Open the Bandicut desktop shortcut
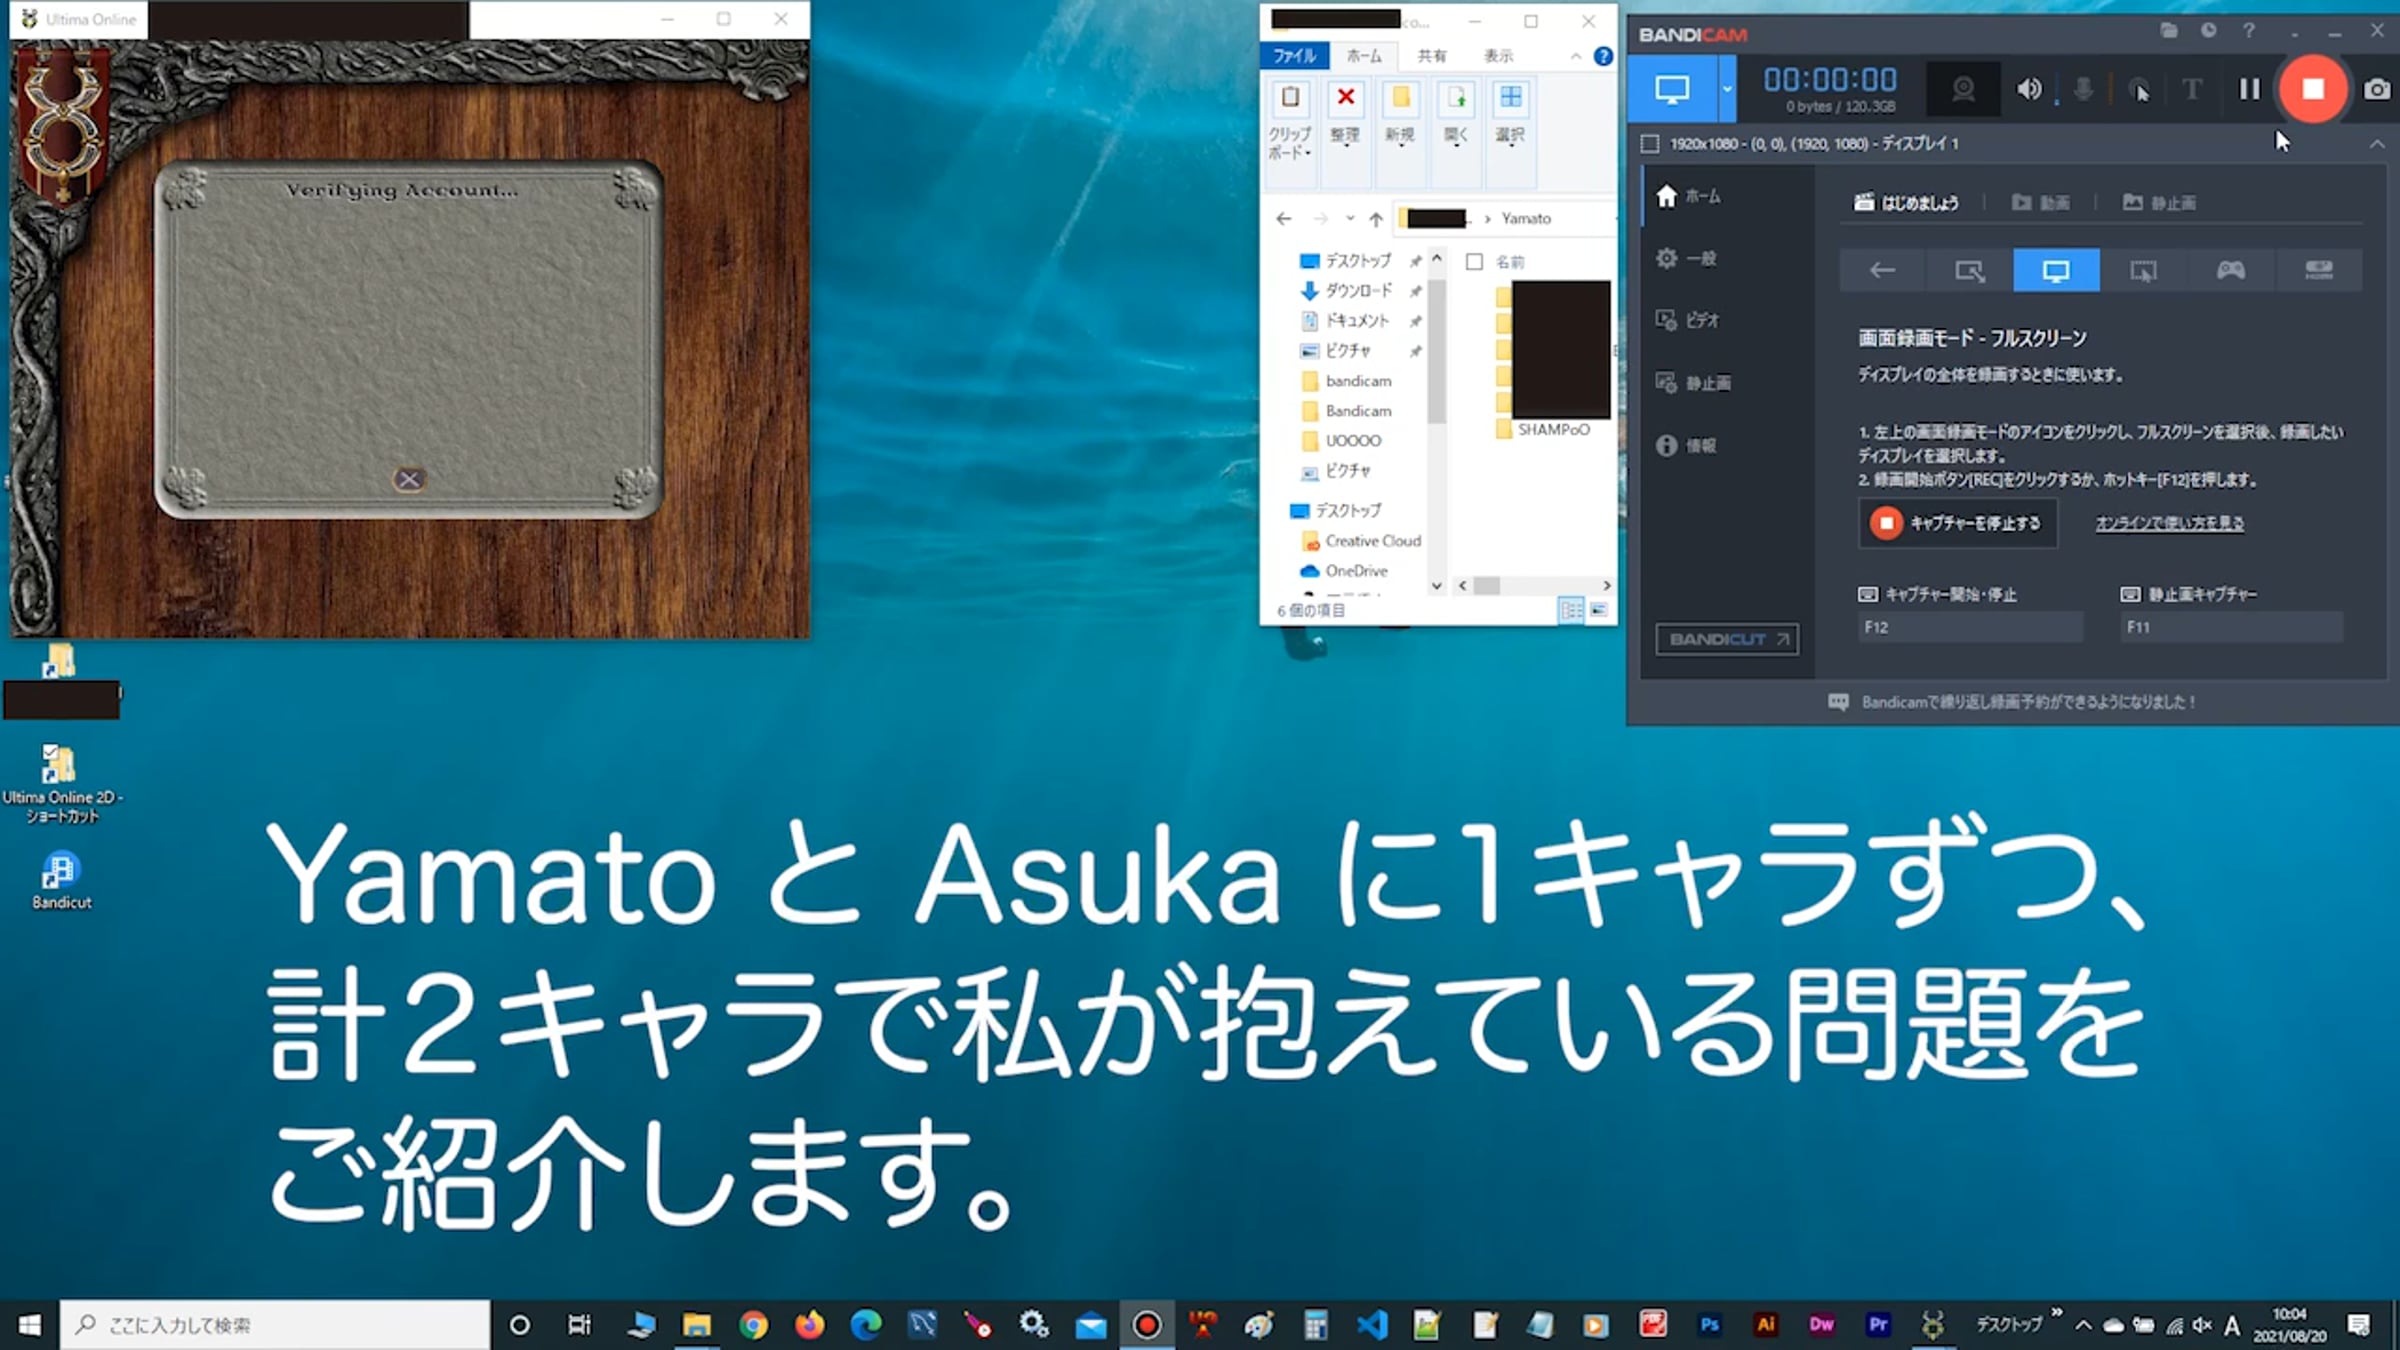Image resolution: width=2400 pixels, height=1350 pixels. pyautogui.click(x=61, y=880)
